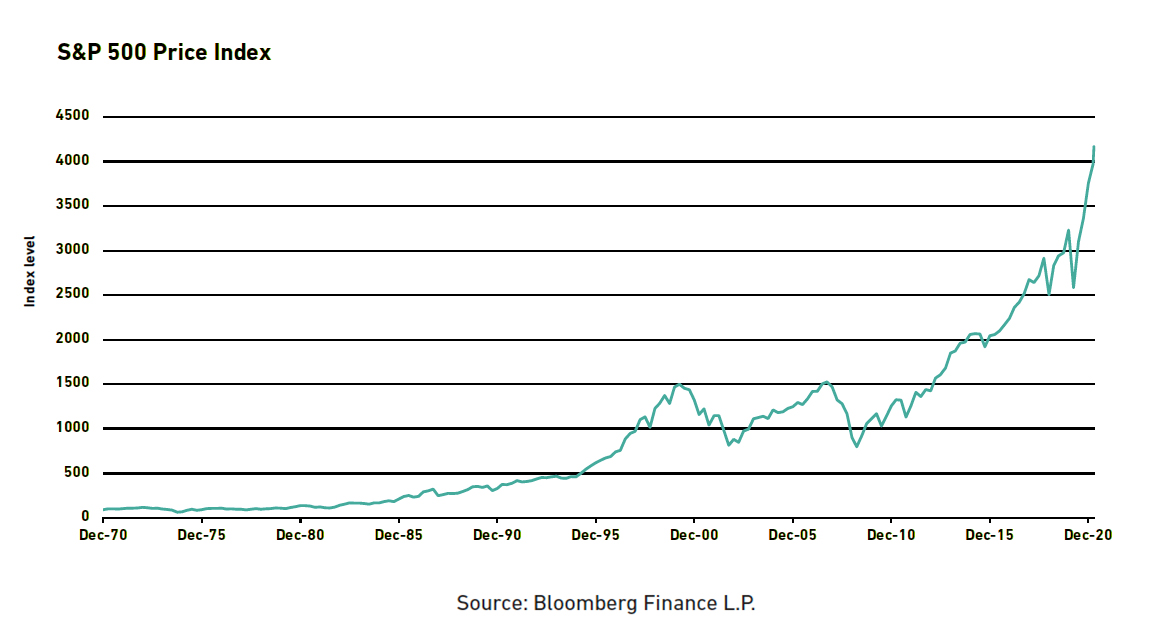Select the Dec-85 date label
1165x635 pixels.
tap(398, 535)
